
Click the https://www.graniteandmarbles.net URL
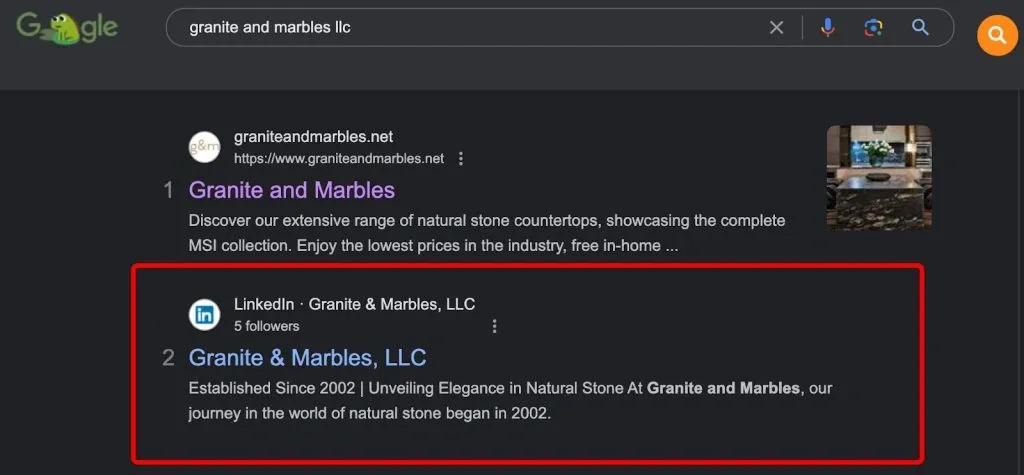coord(339,159)
